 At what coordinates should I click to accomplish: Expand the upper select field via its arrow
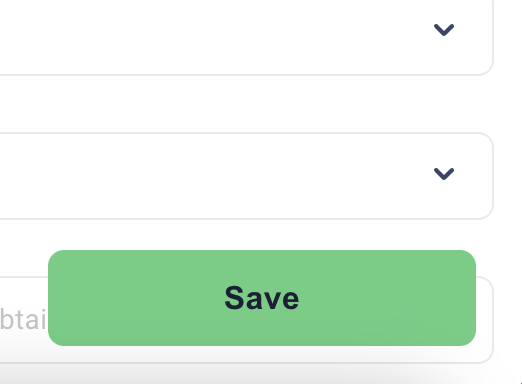444,30
